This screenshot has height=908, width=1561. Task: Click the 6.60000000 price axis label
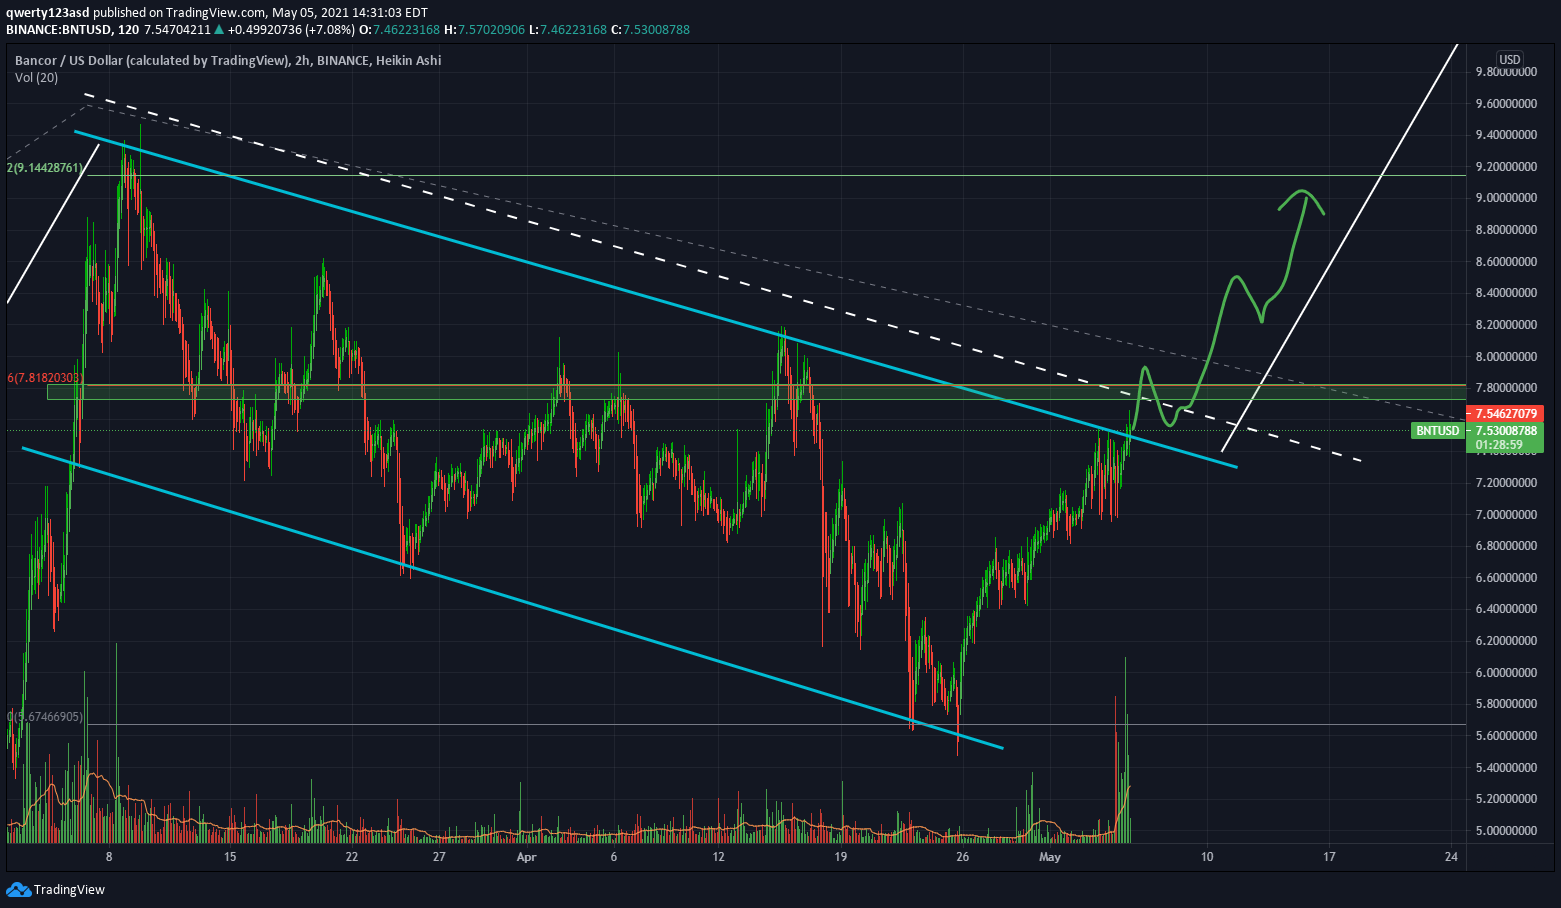pyautogui.click(x=1504, y=578)
